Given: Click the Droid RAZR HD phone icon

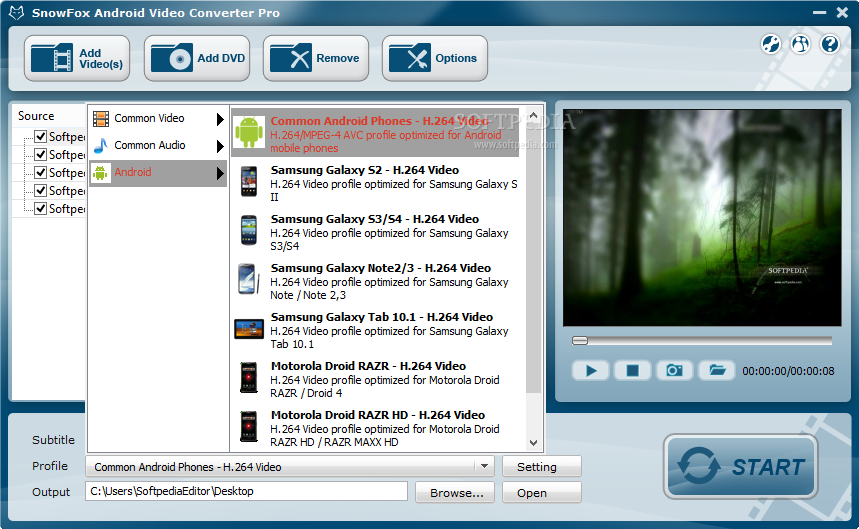Looking at the screenshot, I should [x=249, y=427].
